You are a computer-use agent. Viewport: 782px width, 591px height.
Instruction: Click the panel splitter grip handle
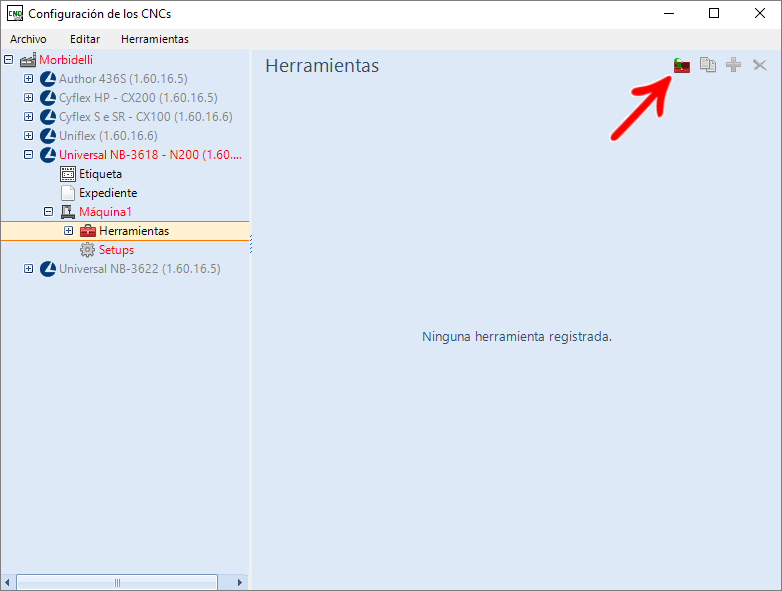pyautogui.click(x=250, y=244)
